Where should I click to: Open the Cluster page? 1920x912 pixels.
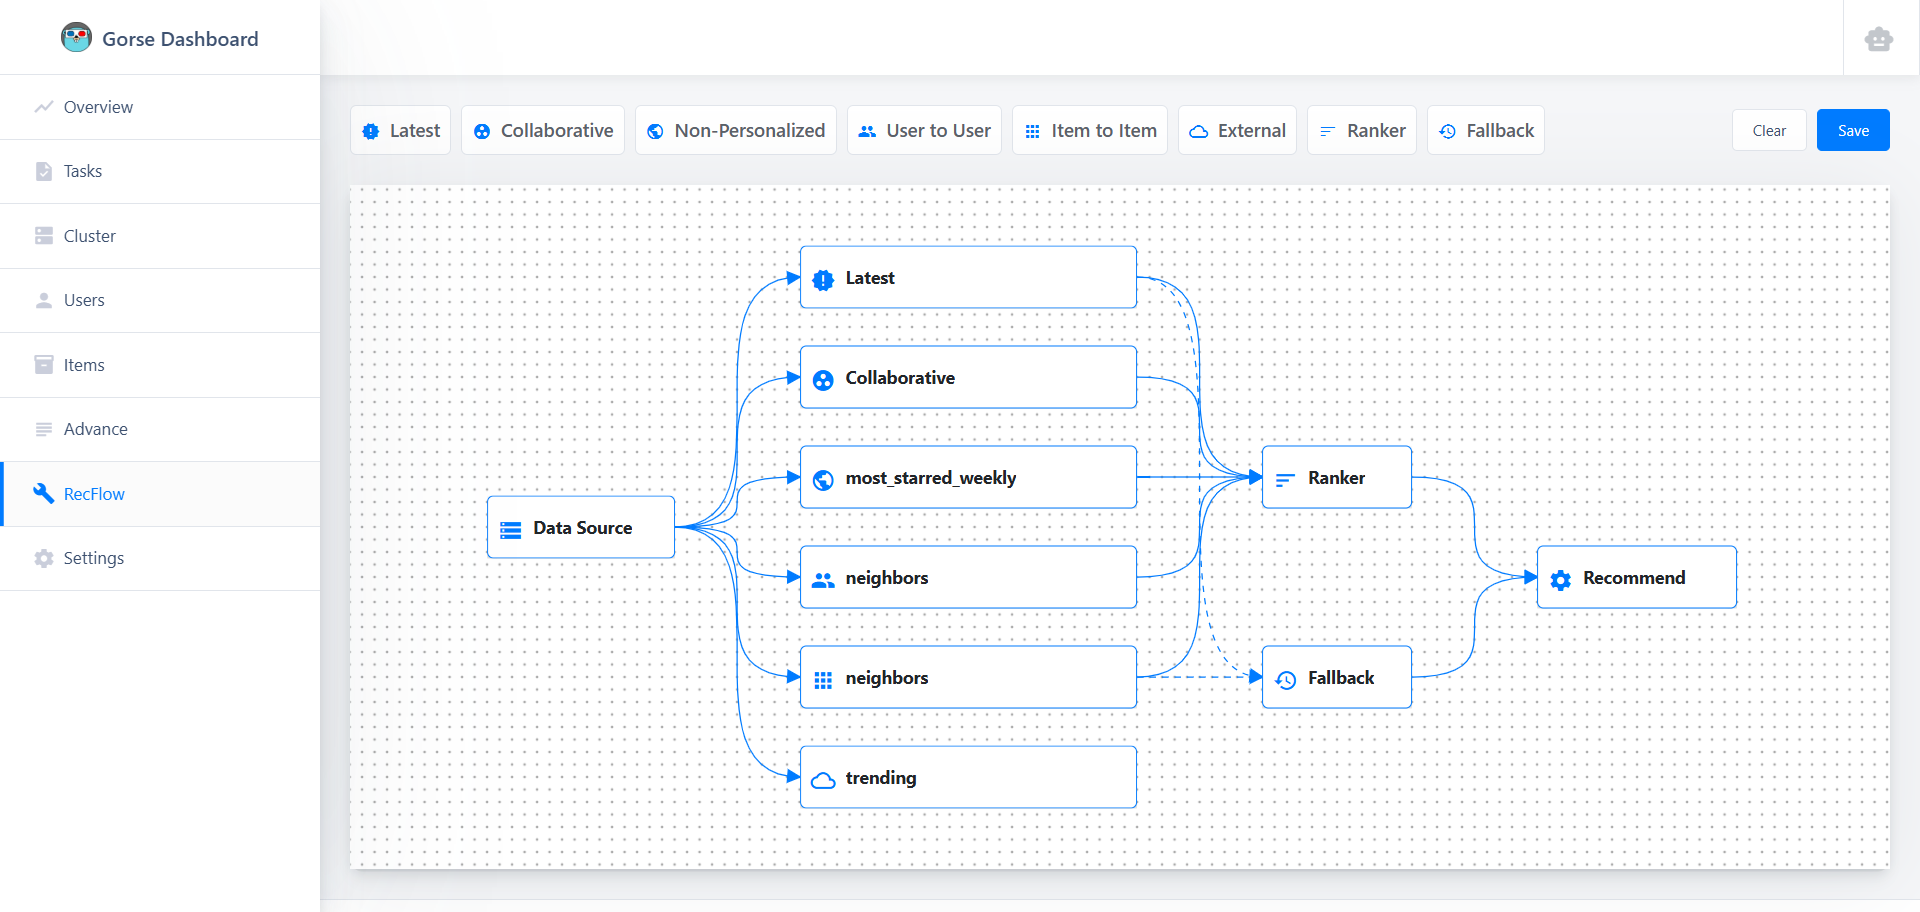(x=90, y=236)
